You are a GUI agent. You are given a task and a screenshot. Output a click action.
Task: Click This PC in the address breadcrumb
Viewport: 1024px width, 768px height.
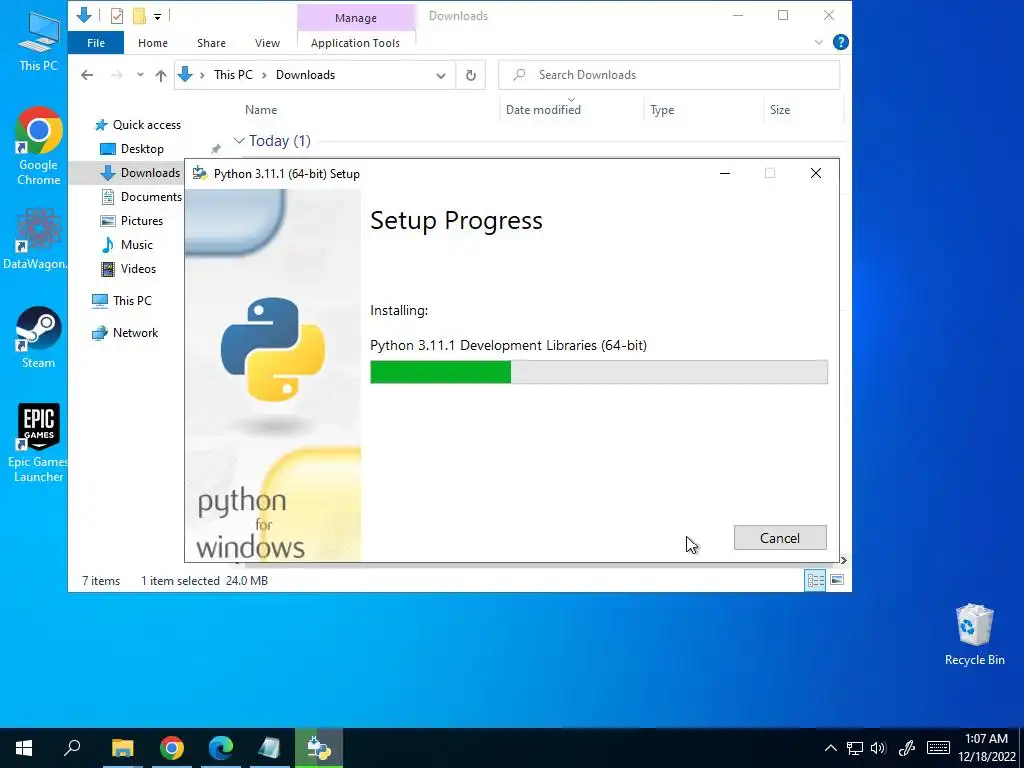pyautogui.click(x=233, y=75)
